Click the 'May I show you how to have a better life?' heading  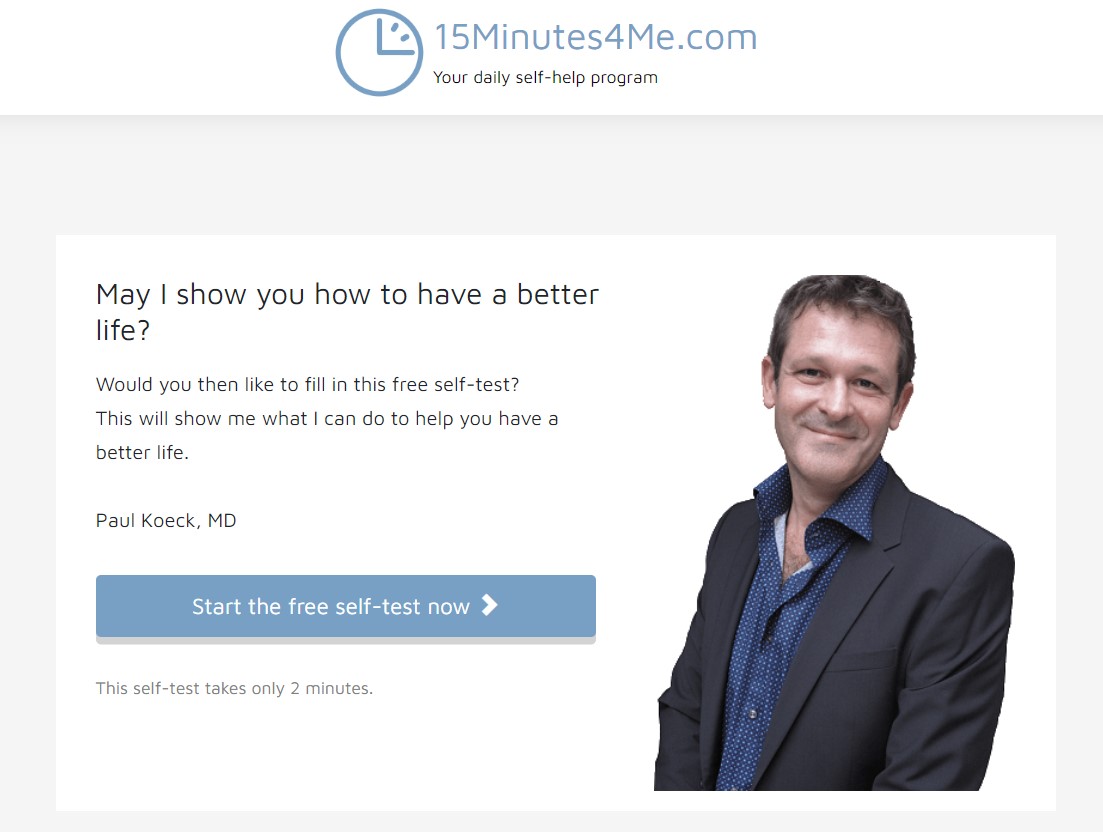pos(348,312)
